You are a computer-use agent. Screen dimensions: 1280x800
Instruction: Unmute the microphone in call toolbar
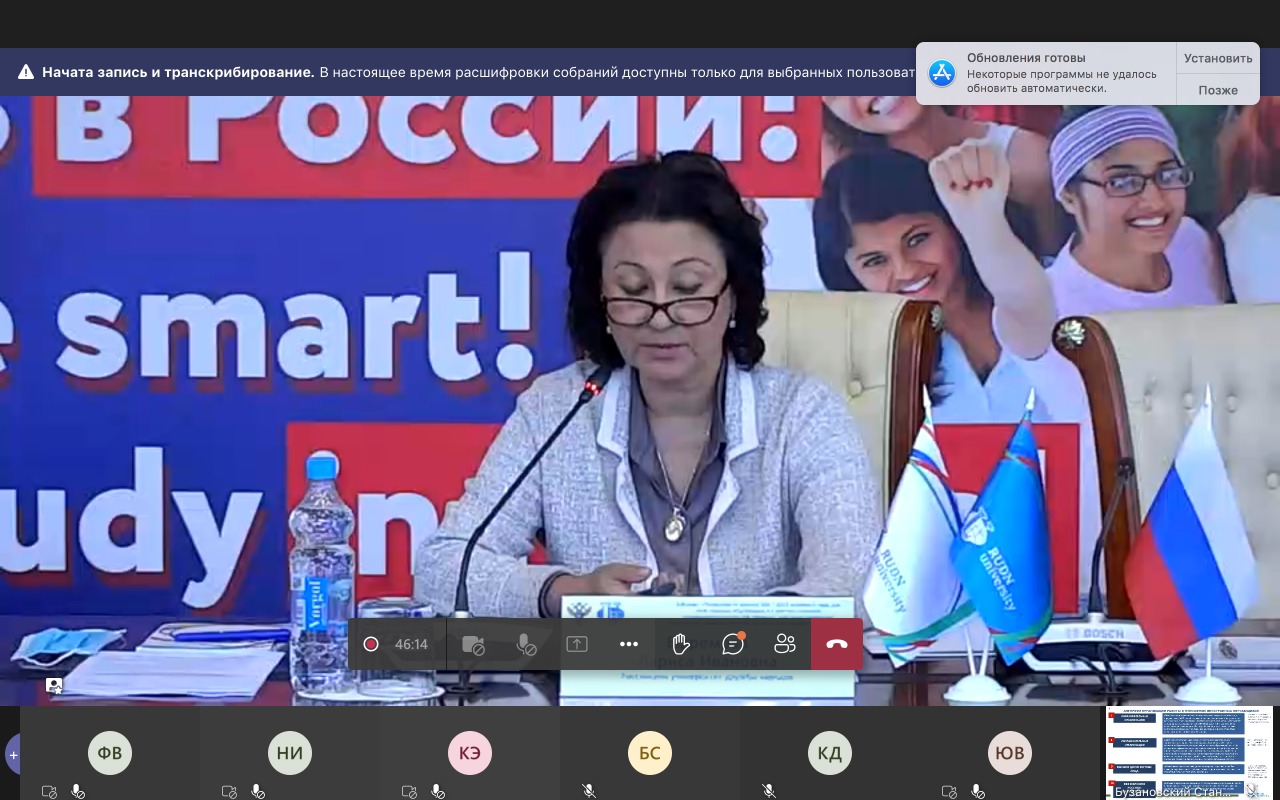525,644
